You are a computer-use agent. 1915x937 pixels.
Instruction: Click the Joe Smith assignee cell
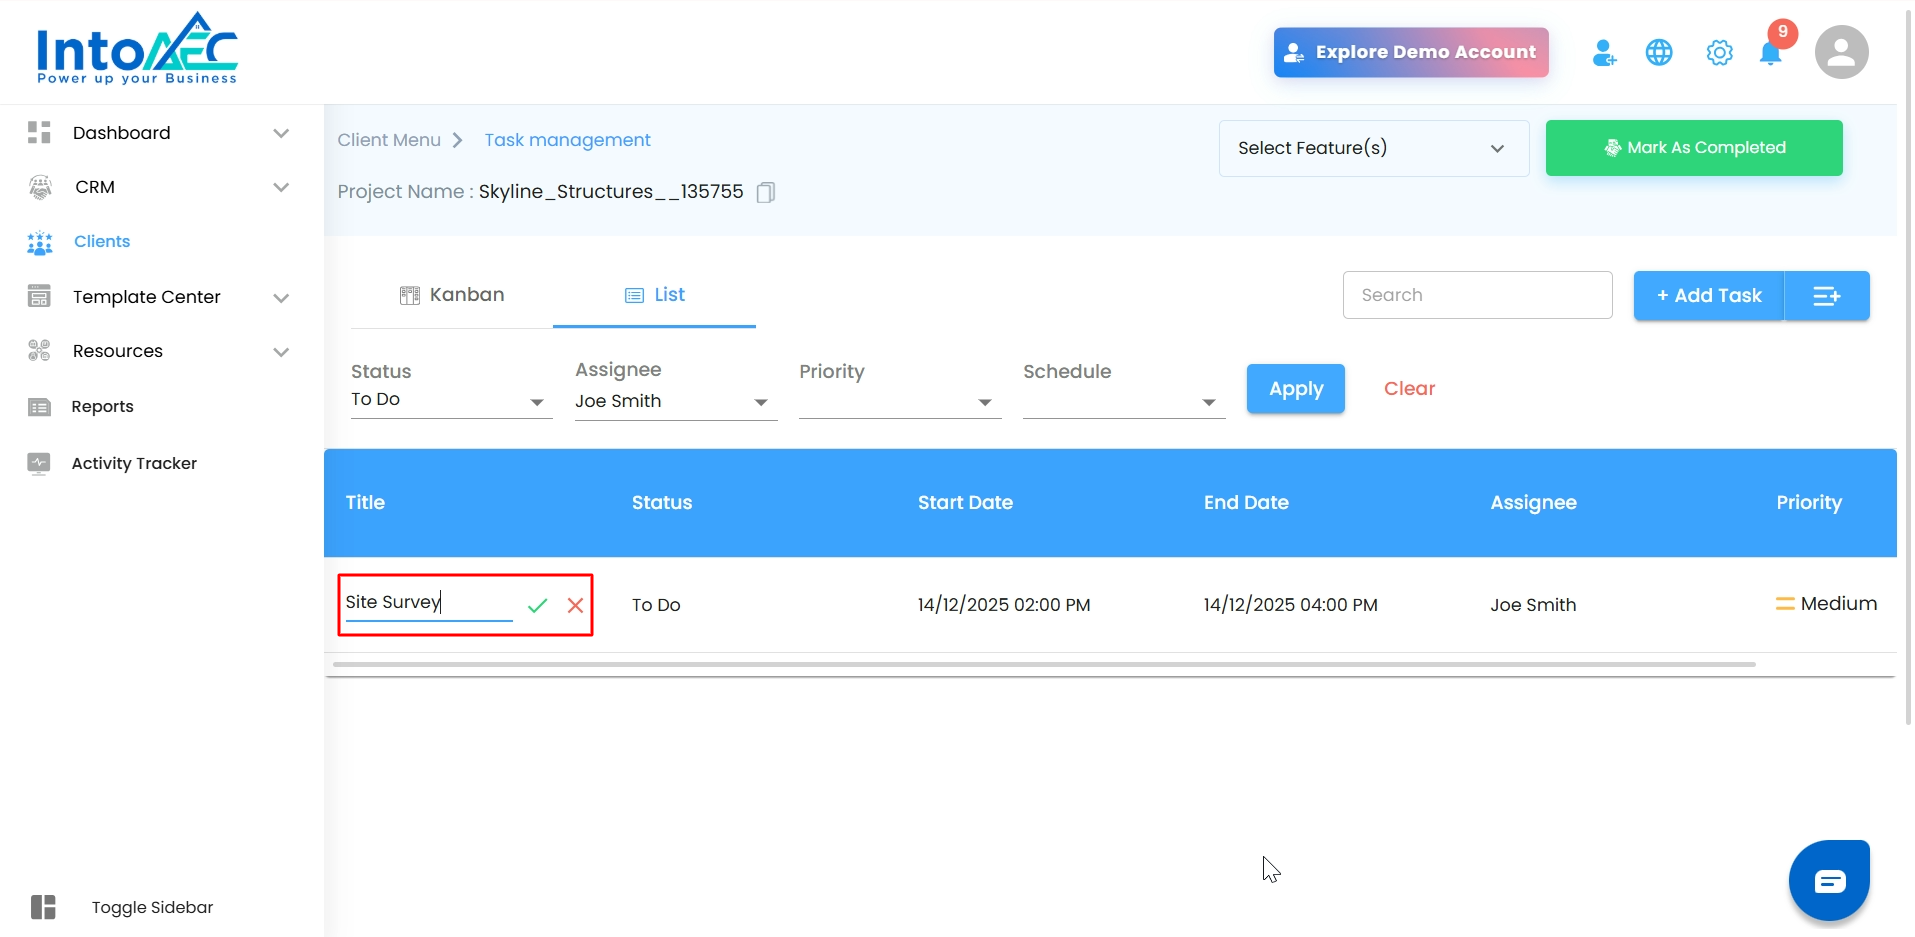tap(1533, 605)
